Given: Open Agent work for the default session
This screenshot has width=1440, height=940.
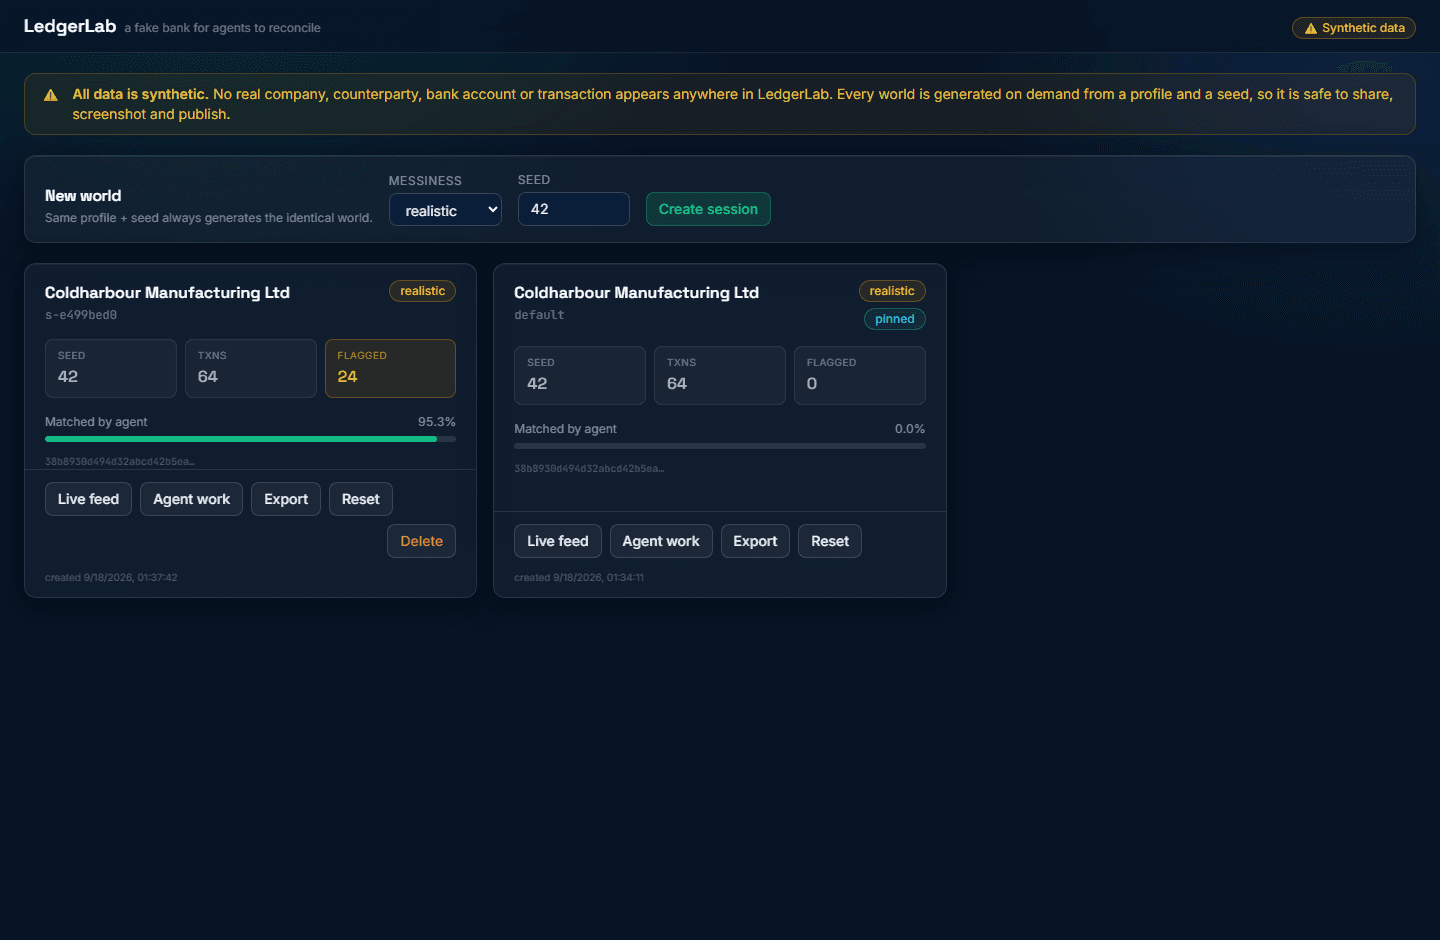Looking at the screenshot, I should [661, 541].
